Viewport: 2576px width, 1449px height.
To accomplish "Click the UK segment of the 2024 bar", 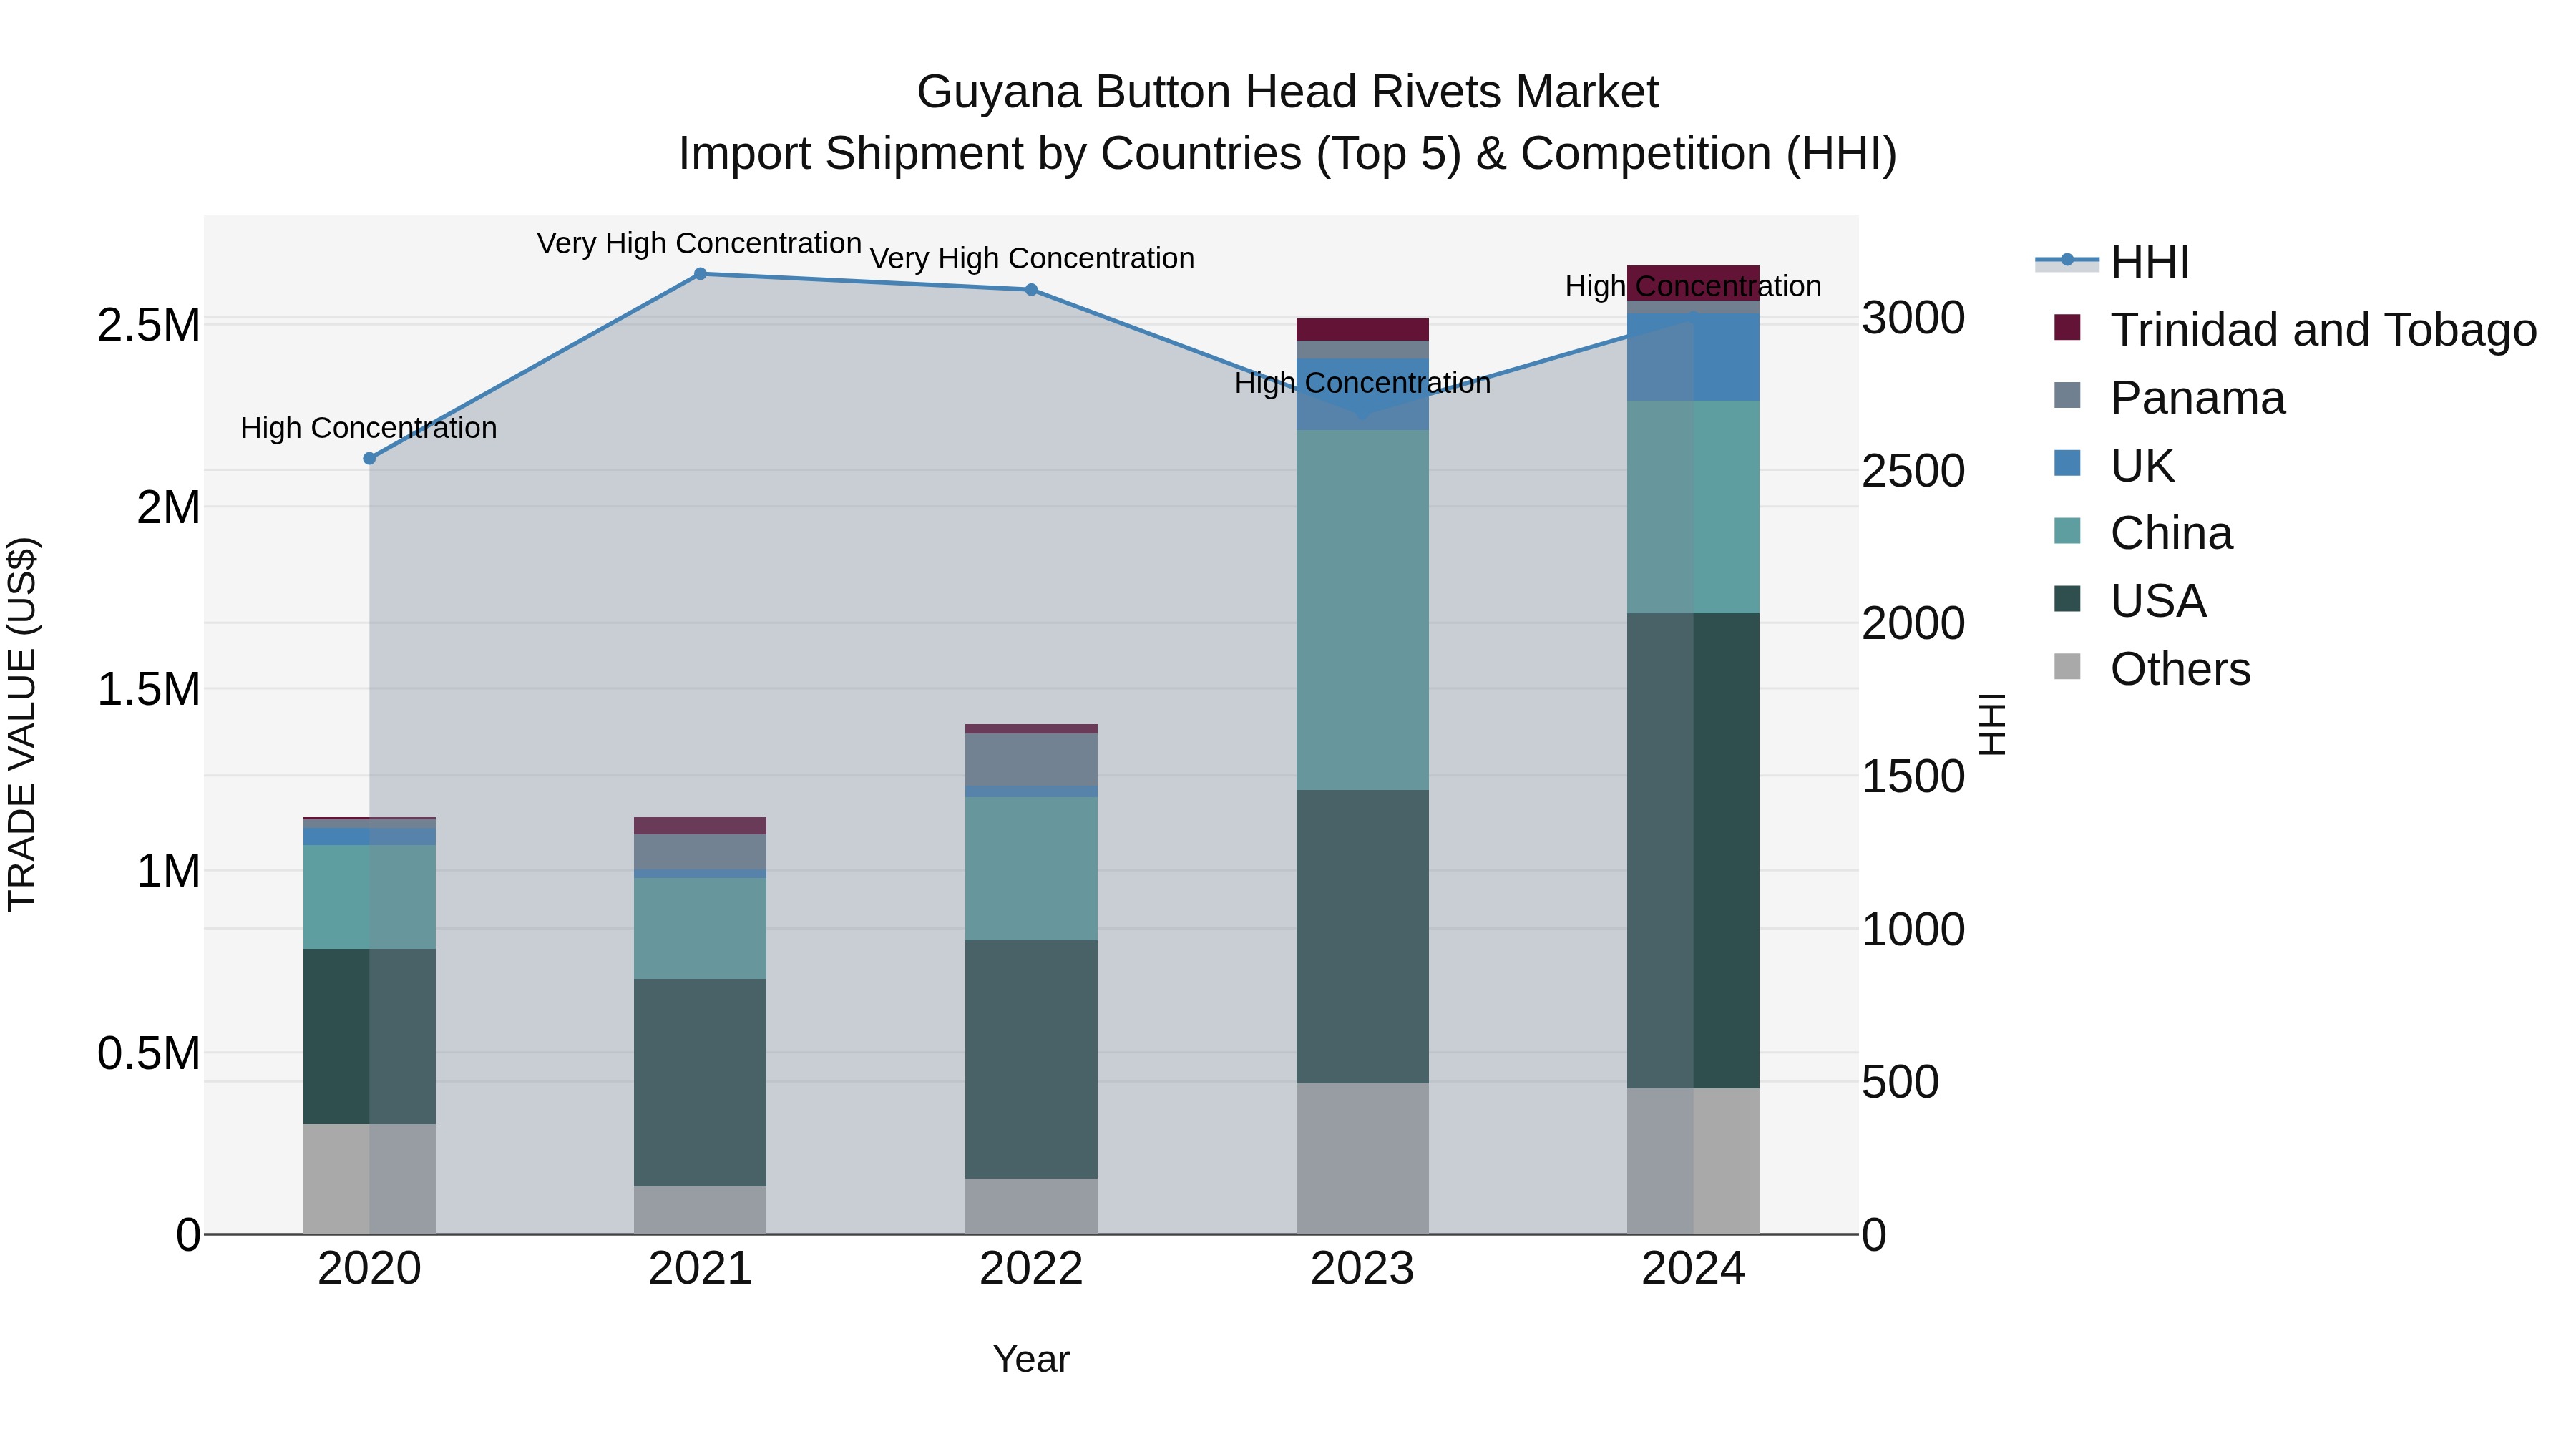I will 1693,357.
